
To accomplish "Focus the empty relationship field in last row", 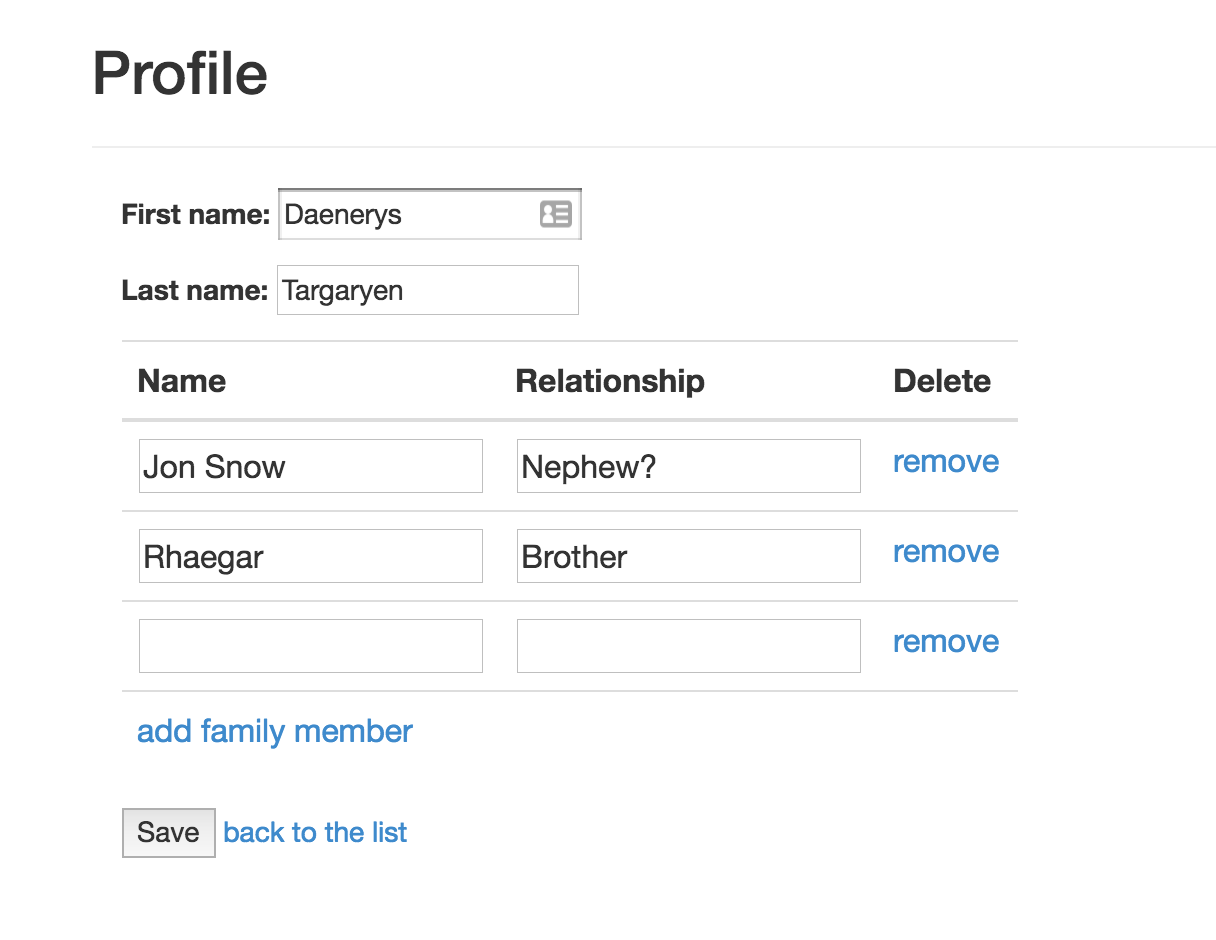I will click(688, 646).
